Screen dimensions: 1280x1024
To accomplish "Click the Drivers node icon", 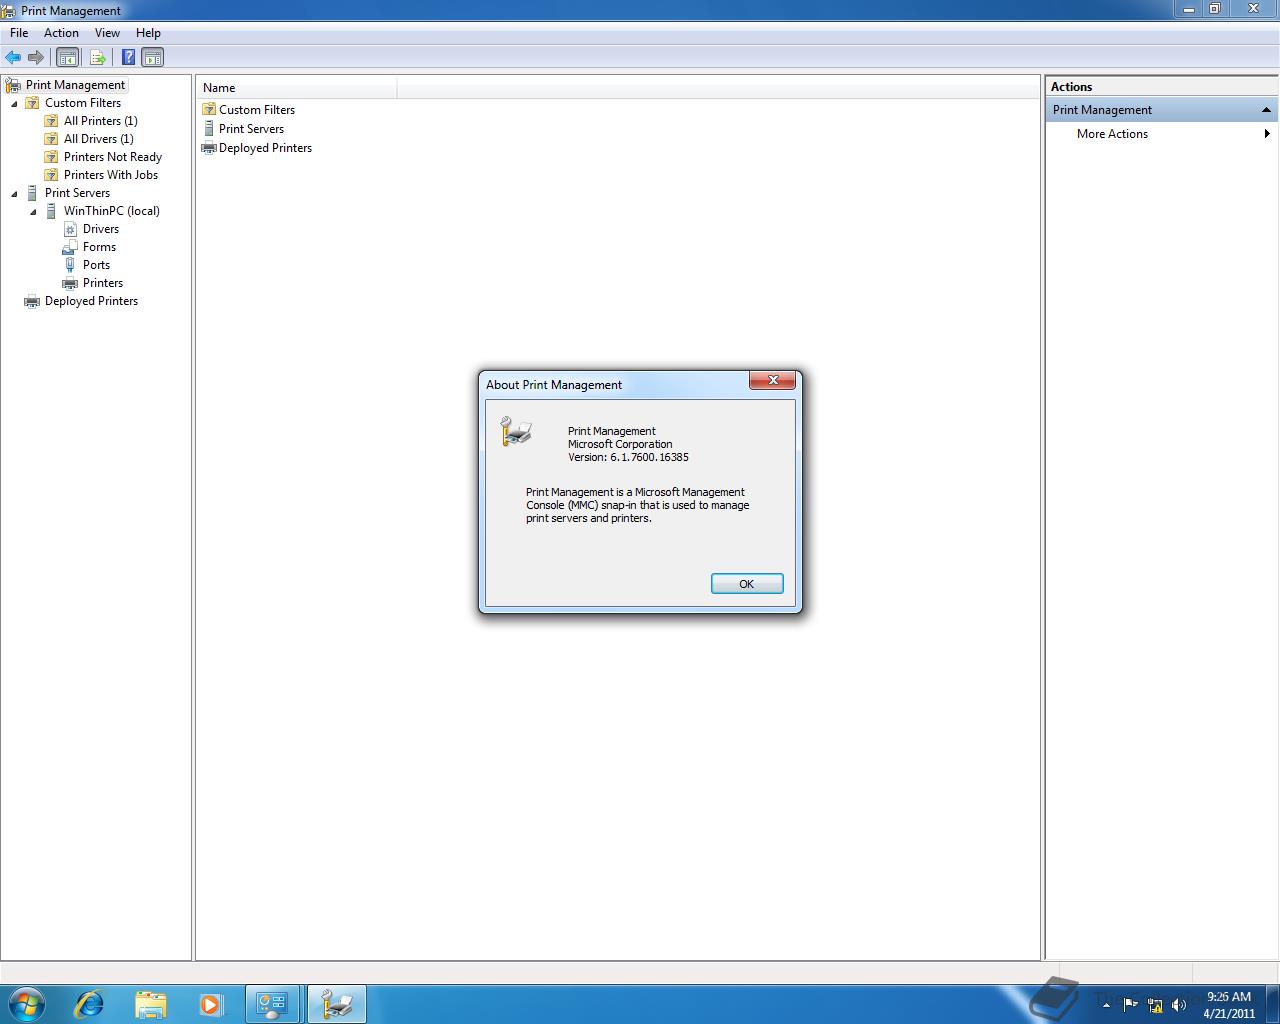I will (x=70, y=229).
